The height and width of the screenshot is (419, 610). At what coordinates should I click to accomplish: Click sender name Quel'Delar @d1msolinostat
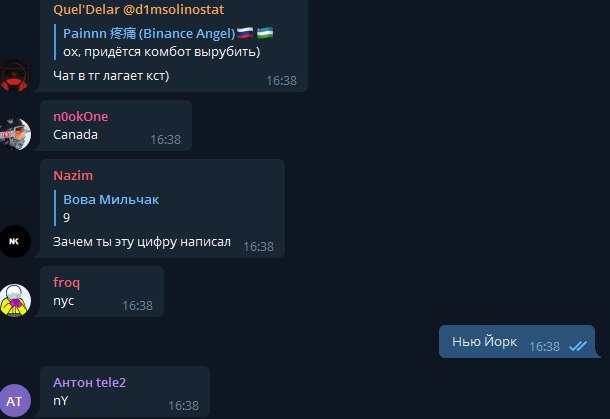click(x=138, y=9)
